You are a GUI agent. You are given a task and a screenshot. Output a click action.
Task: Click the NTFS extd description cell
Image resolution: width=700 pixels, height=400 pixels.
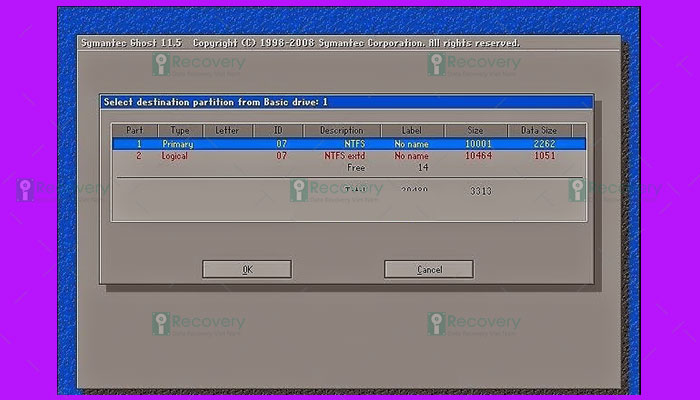pyautogui.click(x=345, y=156)
